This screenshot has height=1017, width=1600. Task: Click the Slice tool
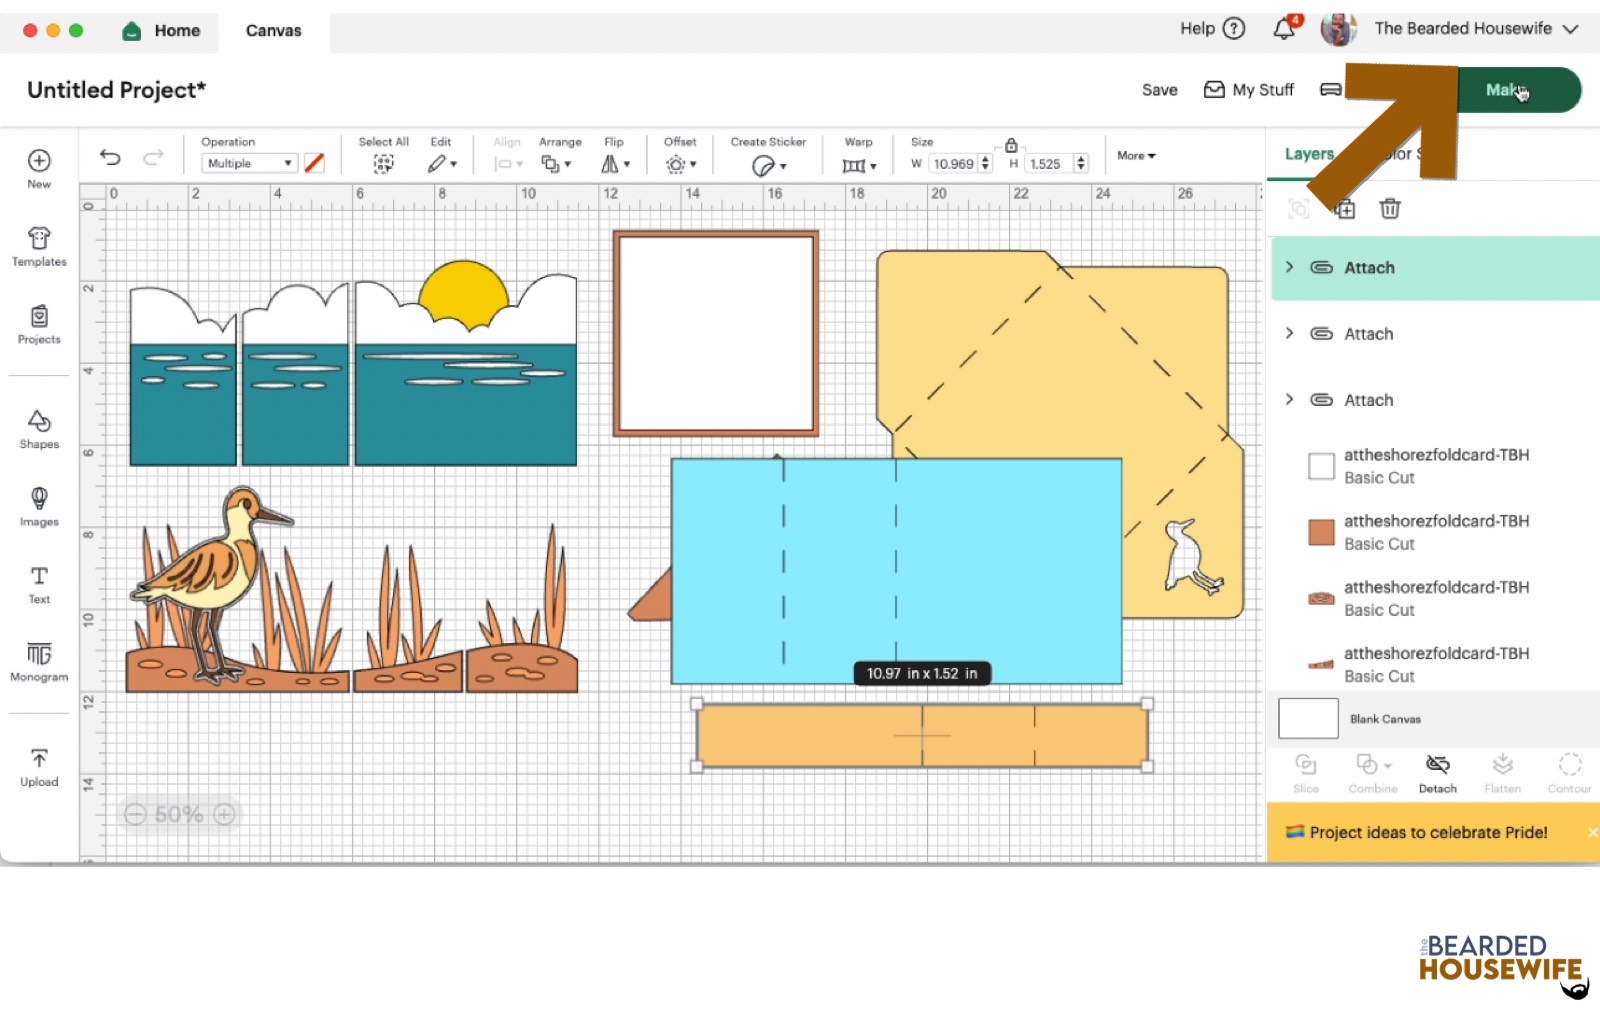point(1306,773)
